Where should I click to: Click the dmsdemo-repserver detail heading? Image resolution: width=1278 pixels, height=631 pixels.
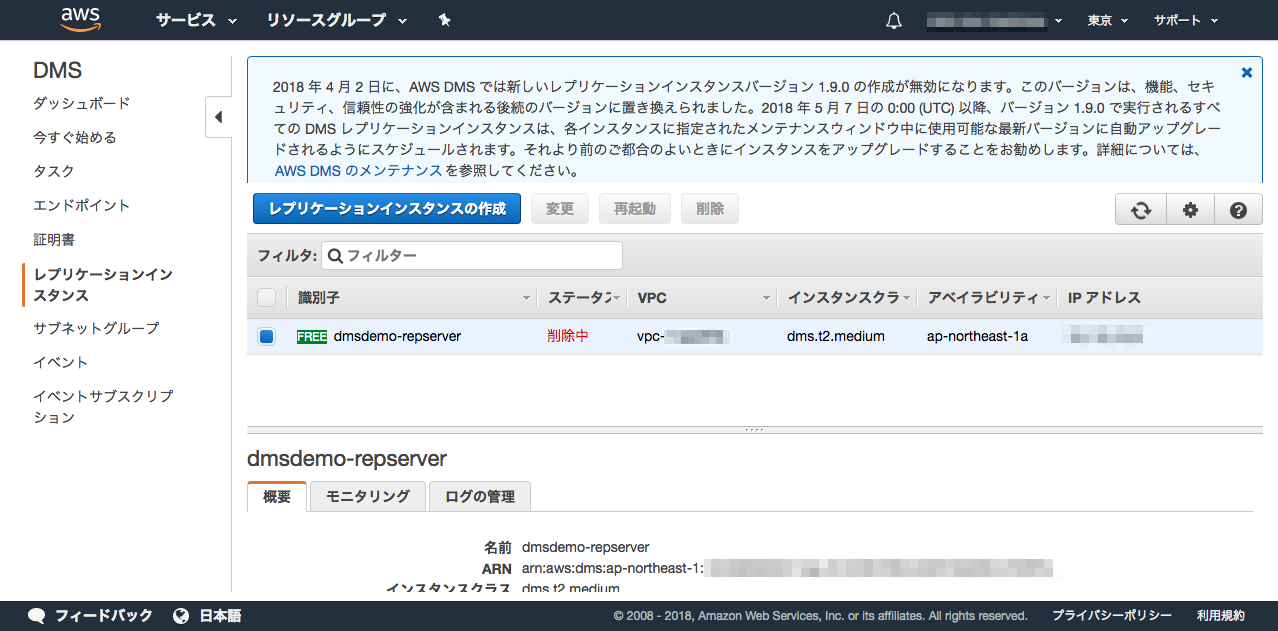click(x=347, y=459)
